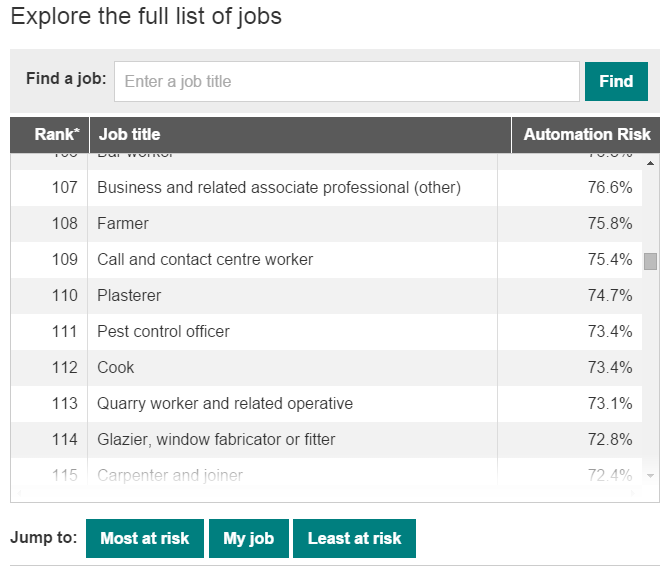The width and height of the screenshot is (668, 574).
Task: Click the Automation Risk column header
Action: click(x=586, y=134)
